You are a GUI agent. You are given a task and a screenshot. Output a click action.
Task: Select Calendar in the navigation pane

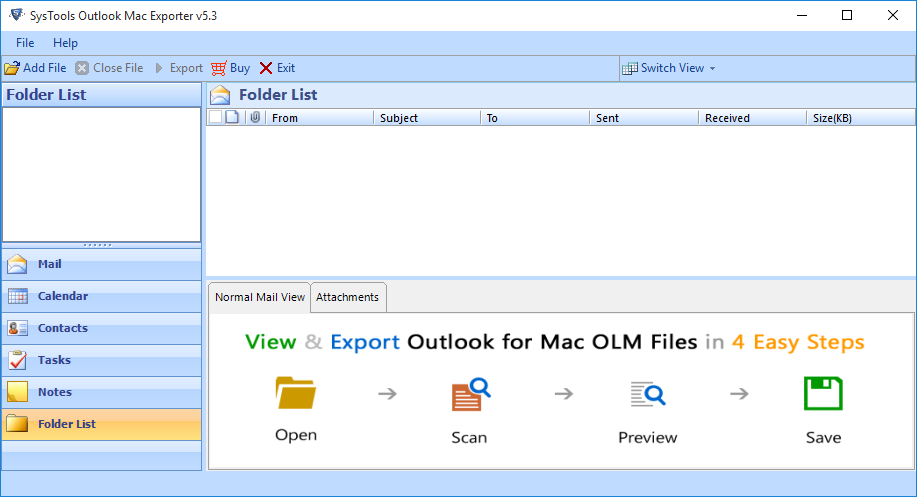(x=102, y=296)
